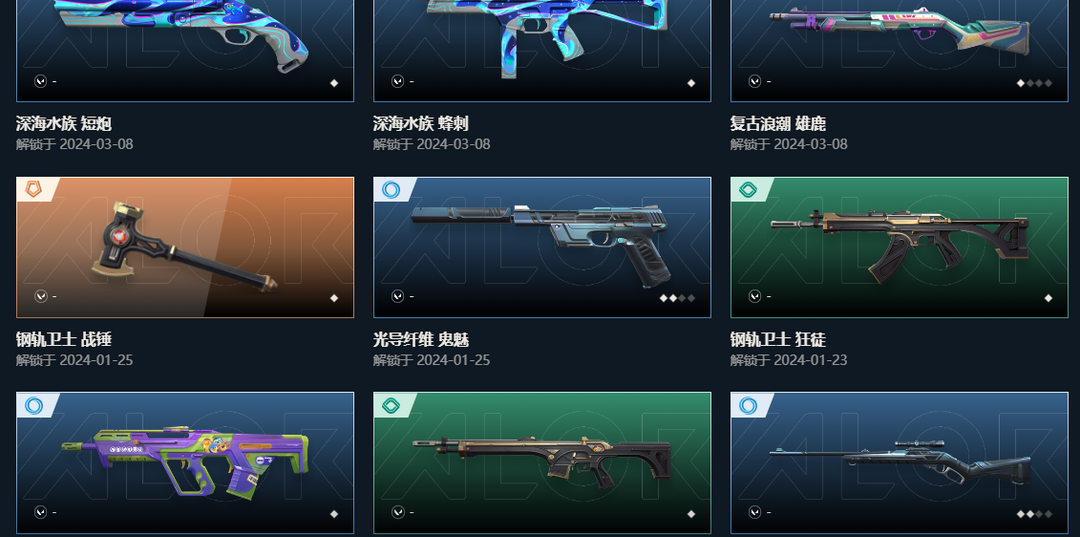
Task: Click the blue tier badge on the purple bulldog rifle card
Action: pos(34,405)
